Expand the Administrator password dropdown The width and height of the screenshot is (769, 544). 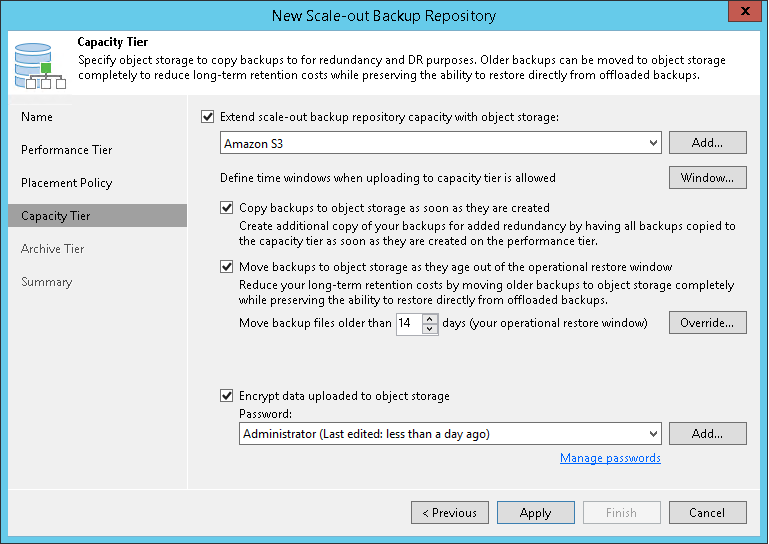click(x=653, y=433)
